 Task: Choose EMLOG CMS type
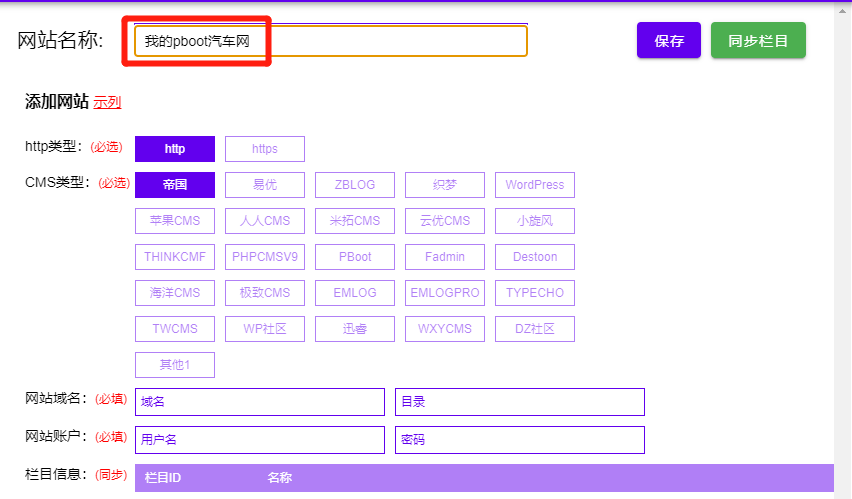tap(355, 293)
